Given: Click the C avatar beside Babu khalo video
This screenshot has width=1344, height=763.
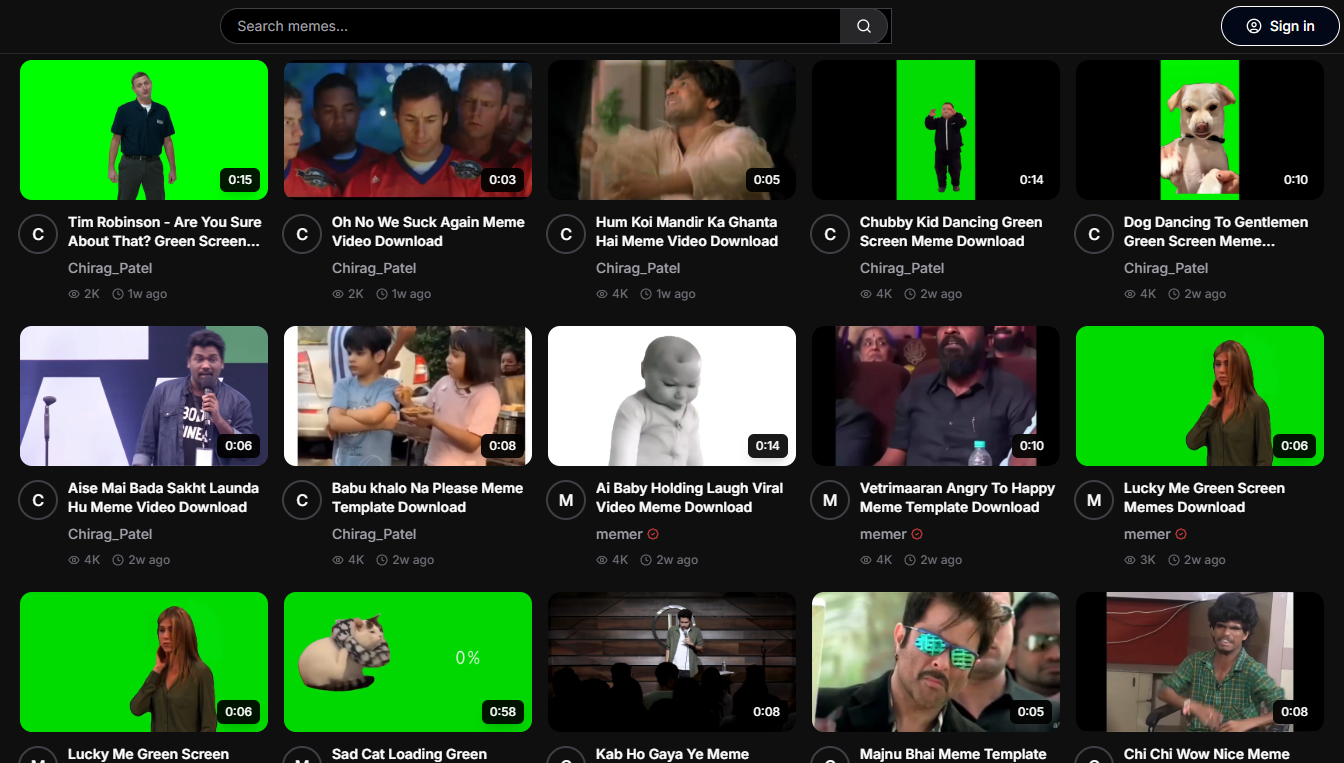Looking at the screenshot, I should (x=301, y=499).
